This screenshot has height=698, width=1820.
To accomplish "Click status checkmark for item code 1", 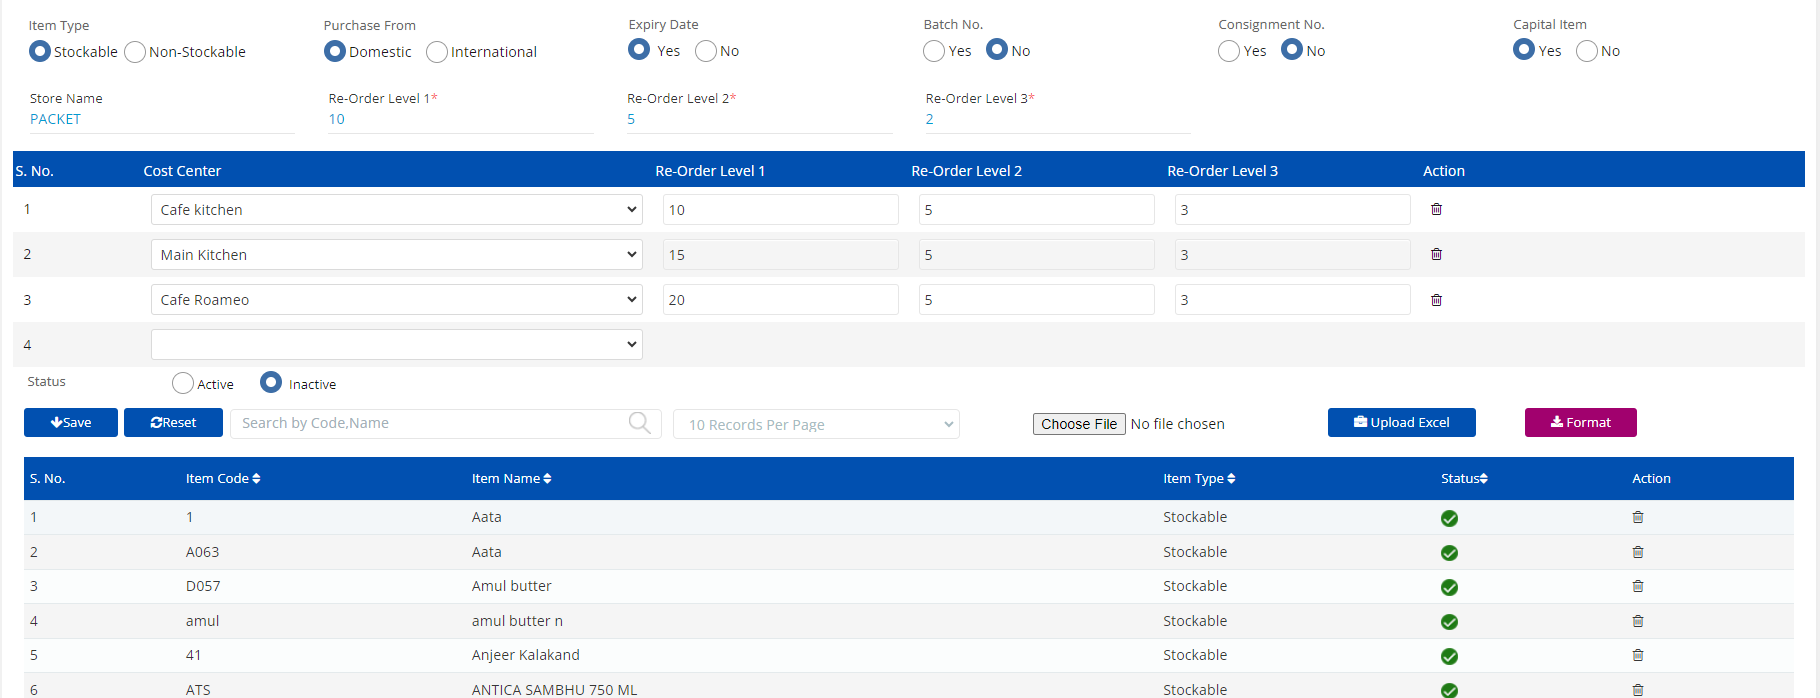I will tap(1449, 518).
